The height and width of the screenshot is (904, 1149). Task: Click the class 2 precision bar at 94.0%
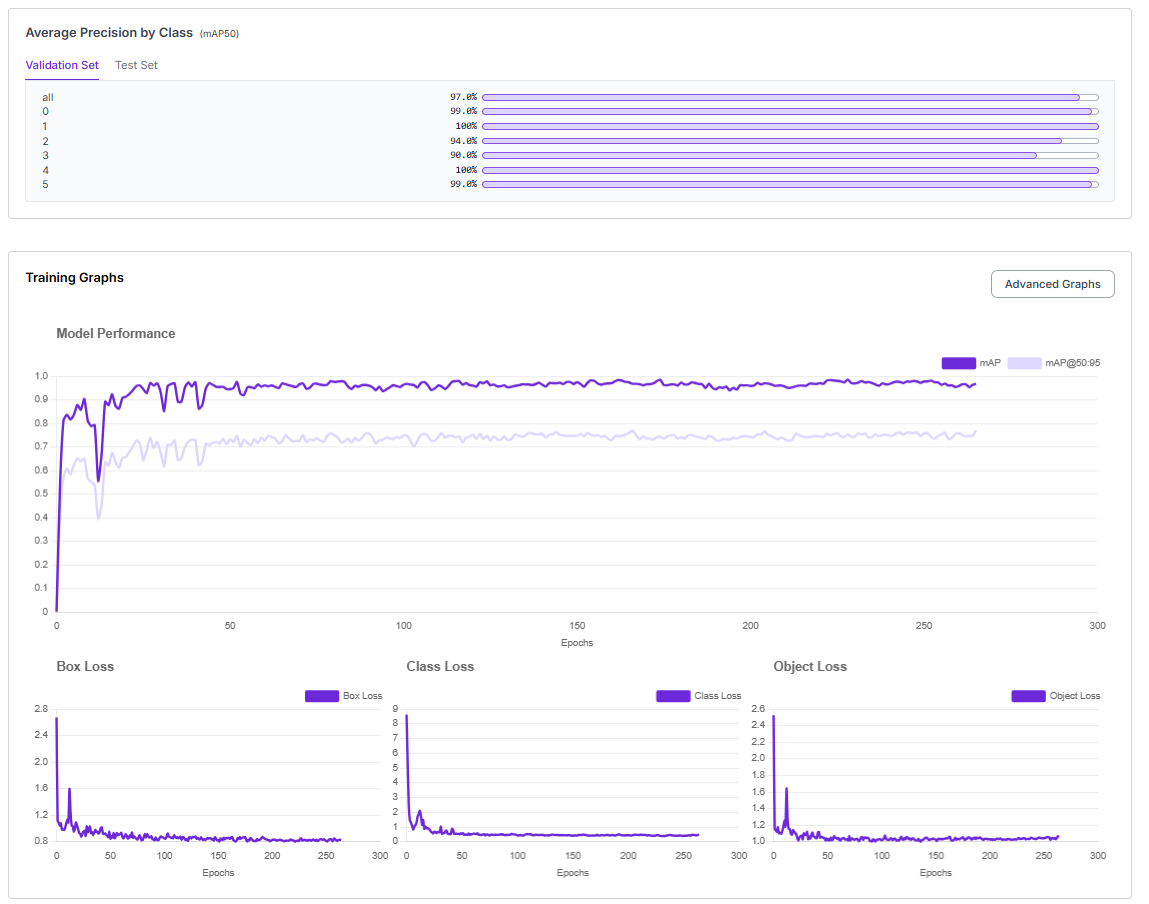coord(789,141)
